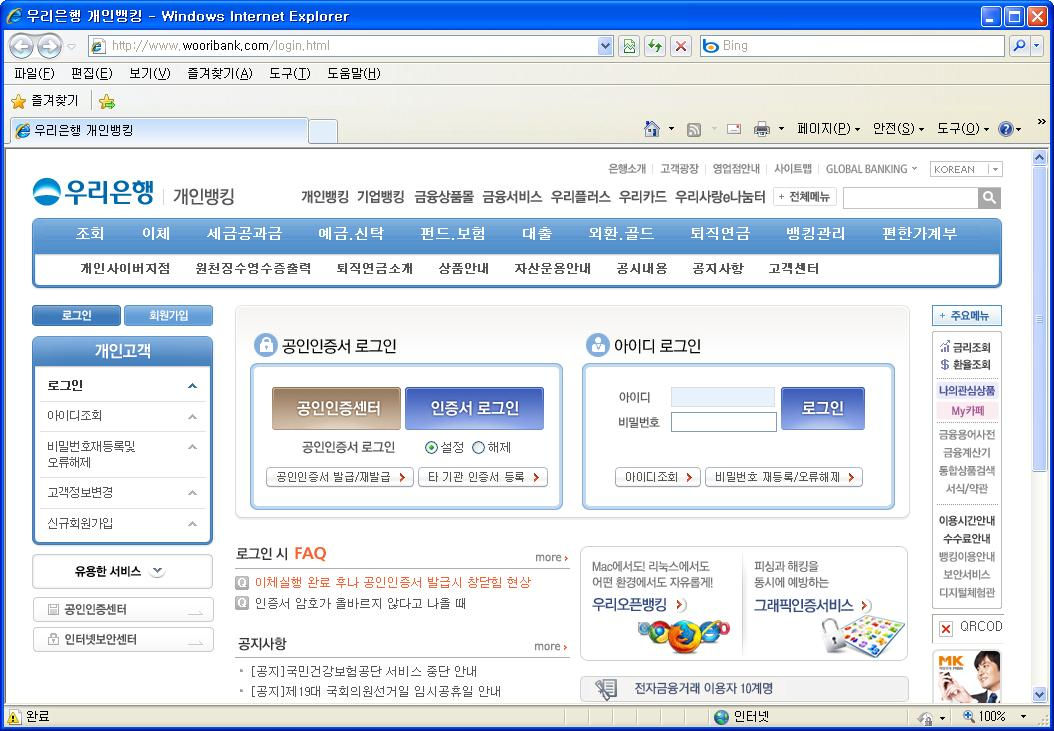1054x731 pixels.
Task: Click 공인인증서 발급/재발급 button
Action: coord(340,477)
